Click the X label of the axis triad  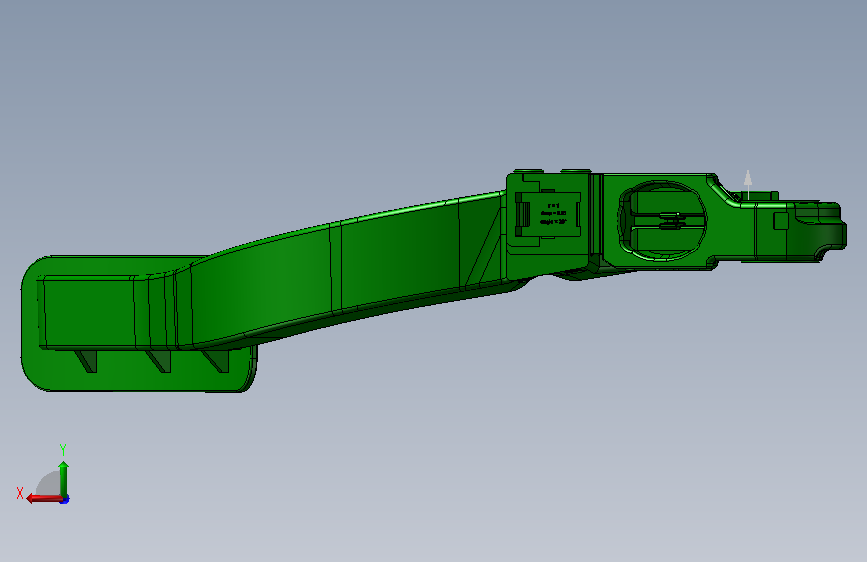click(20, 493)
